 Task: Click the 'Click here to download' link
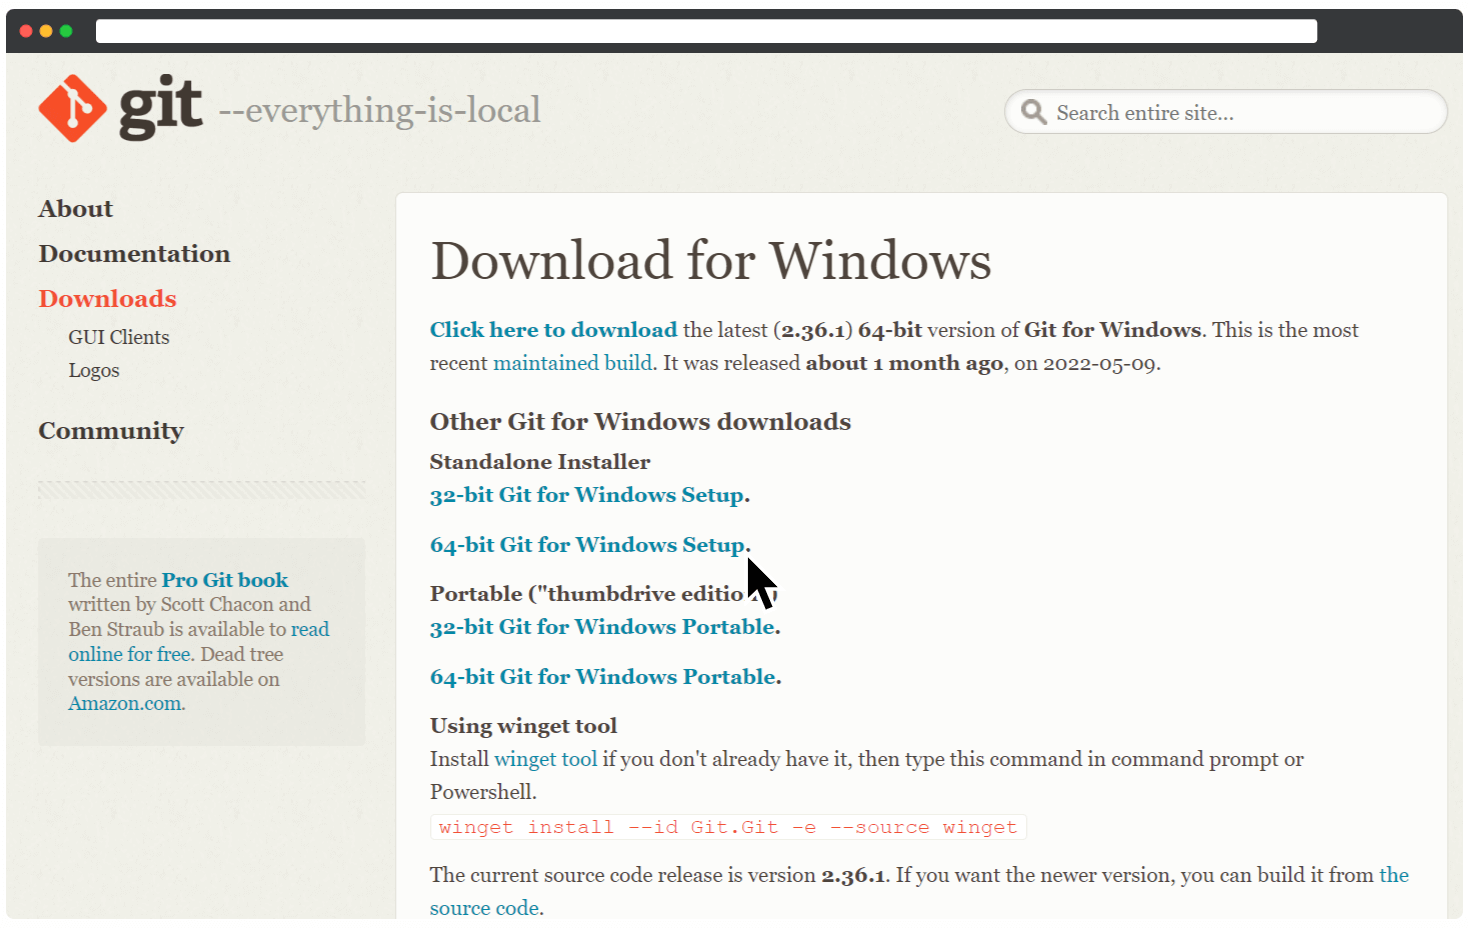(554, 330)
